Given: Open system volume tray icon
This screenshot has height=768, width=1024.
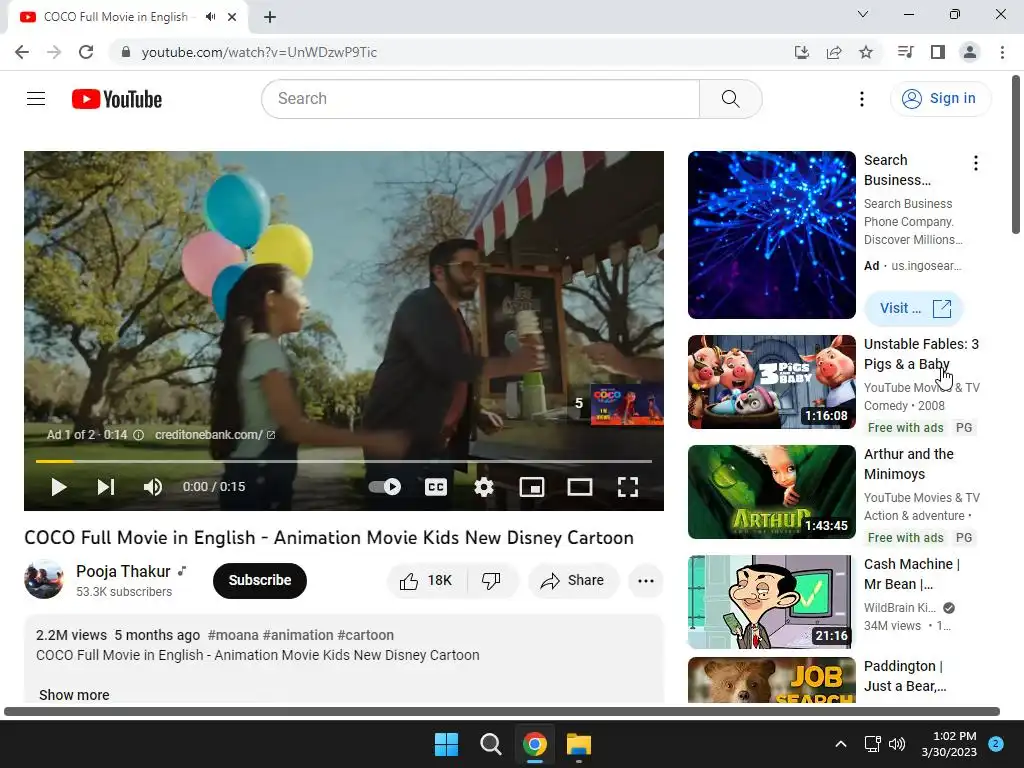Looking at the screenshot, I should tap(897, 744).
